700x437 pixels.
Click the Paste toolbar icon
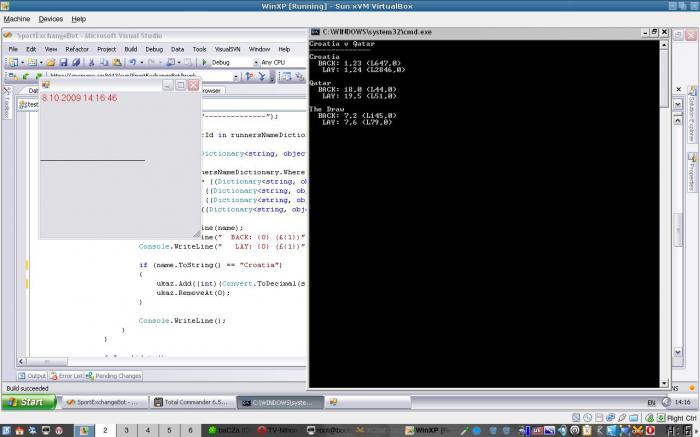[117, 62]
